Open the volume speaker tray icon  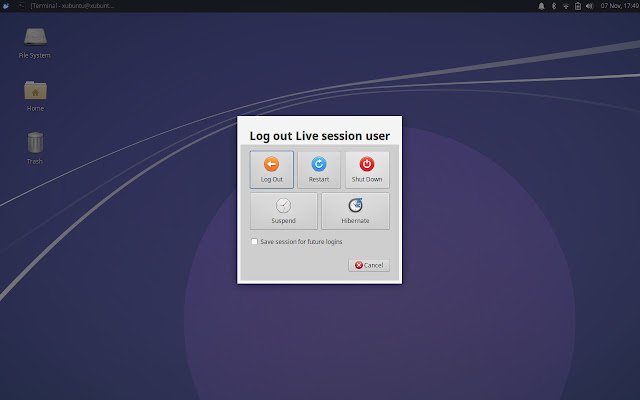click(x=589, y=6)
